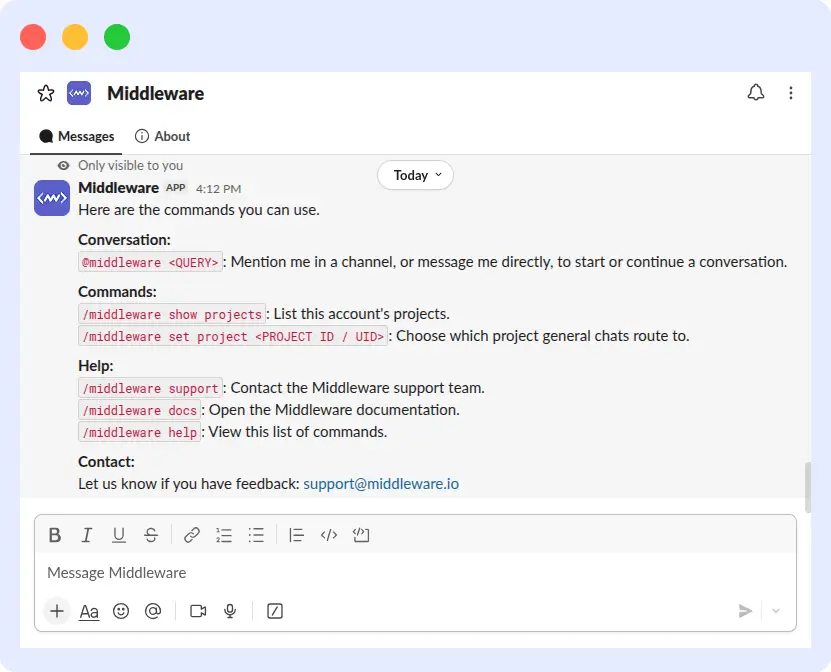This screenshot has width=831, height=672.
Task: Open the three-dot more options menu
Action: click(791, 93)
